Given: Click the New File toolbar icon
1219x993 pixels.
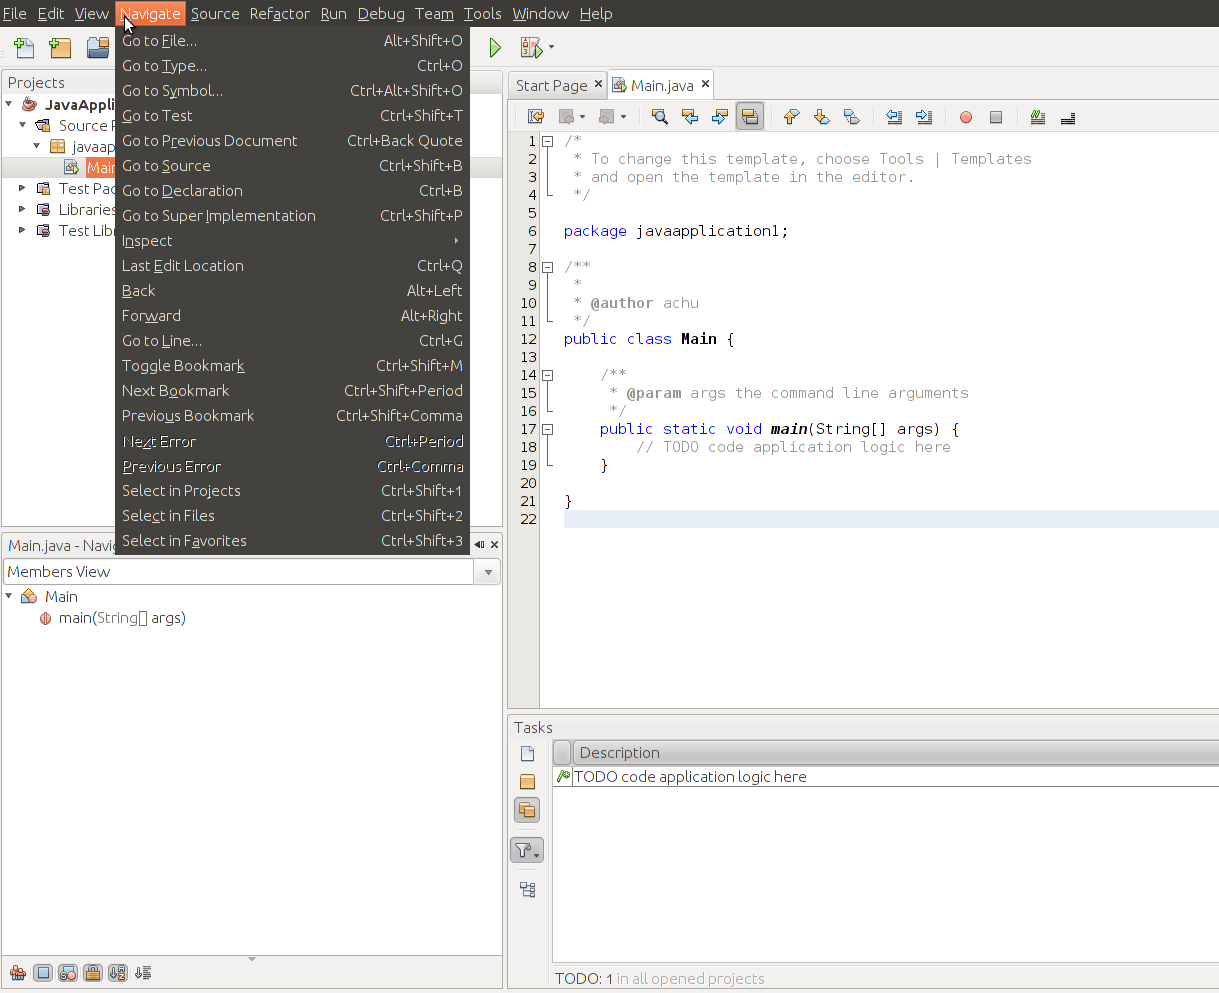Looking at the screenshot, I should [24, 47].
